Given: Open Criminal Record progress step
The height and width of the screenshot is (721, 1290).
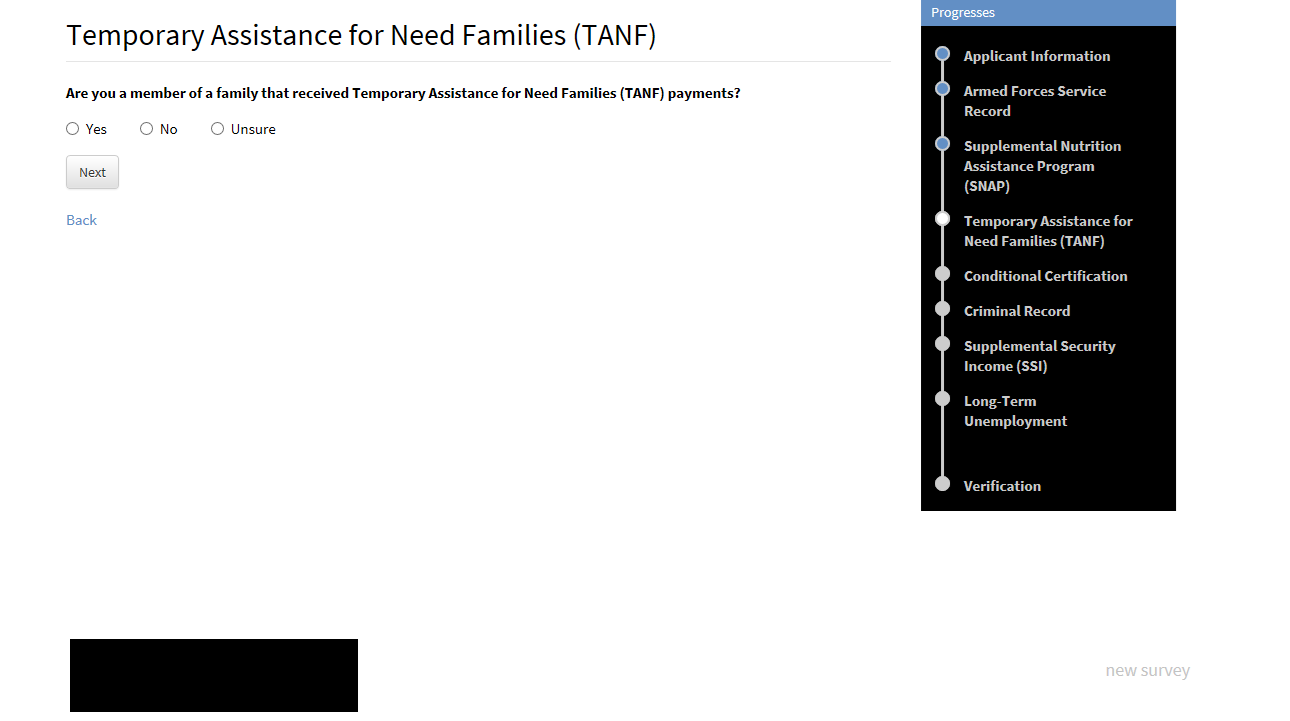Looking at the screenshot, I should pyautogui.click(x=1017, y=311).
